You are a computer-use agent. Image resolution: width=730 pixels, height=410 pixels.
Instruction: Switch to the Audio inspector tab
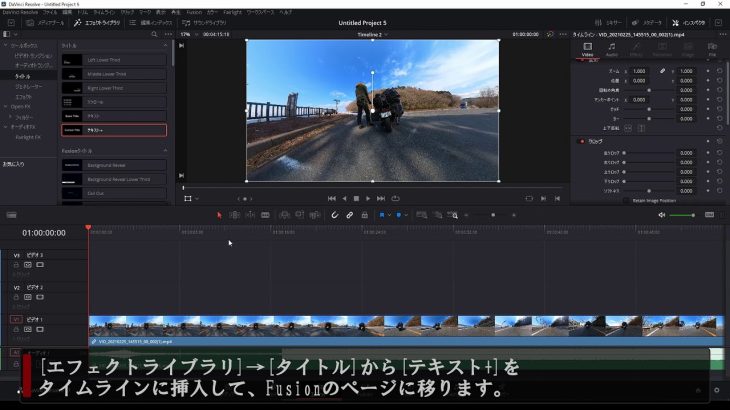click(610, 50)
